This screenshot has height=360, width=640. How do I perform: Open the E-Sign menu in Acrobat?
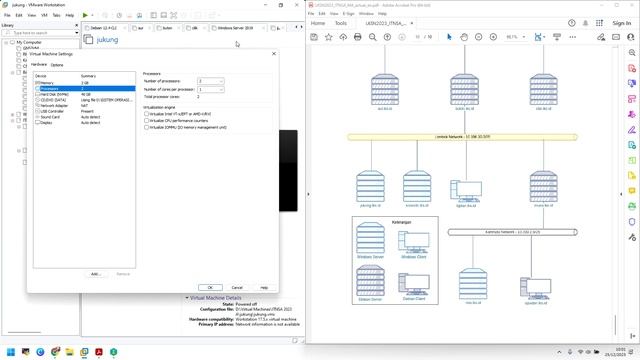(349, 13)
